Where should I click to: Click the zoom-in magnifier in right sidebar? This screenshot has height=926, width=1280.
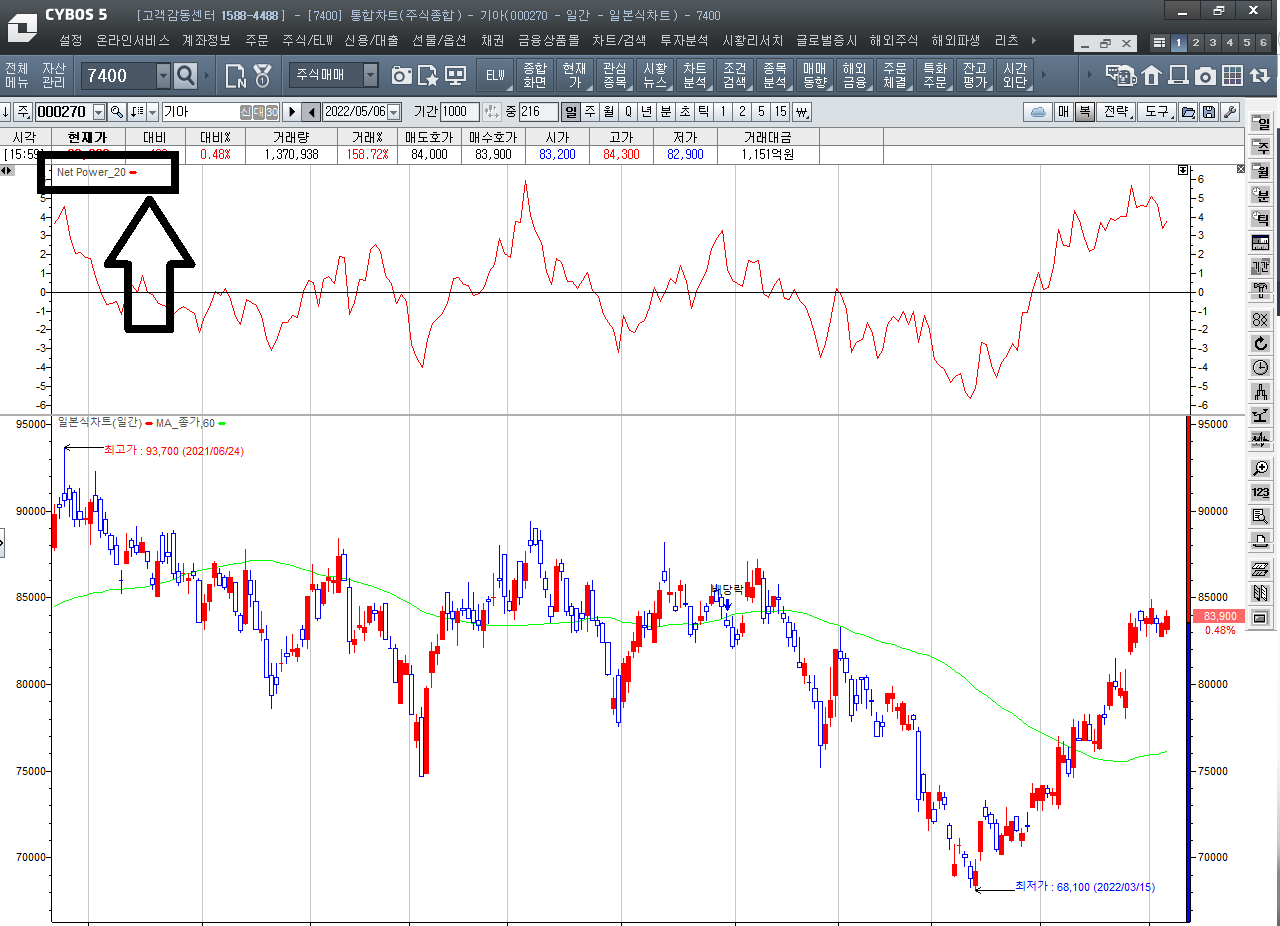click(1260, 468)
